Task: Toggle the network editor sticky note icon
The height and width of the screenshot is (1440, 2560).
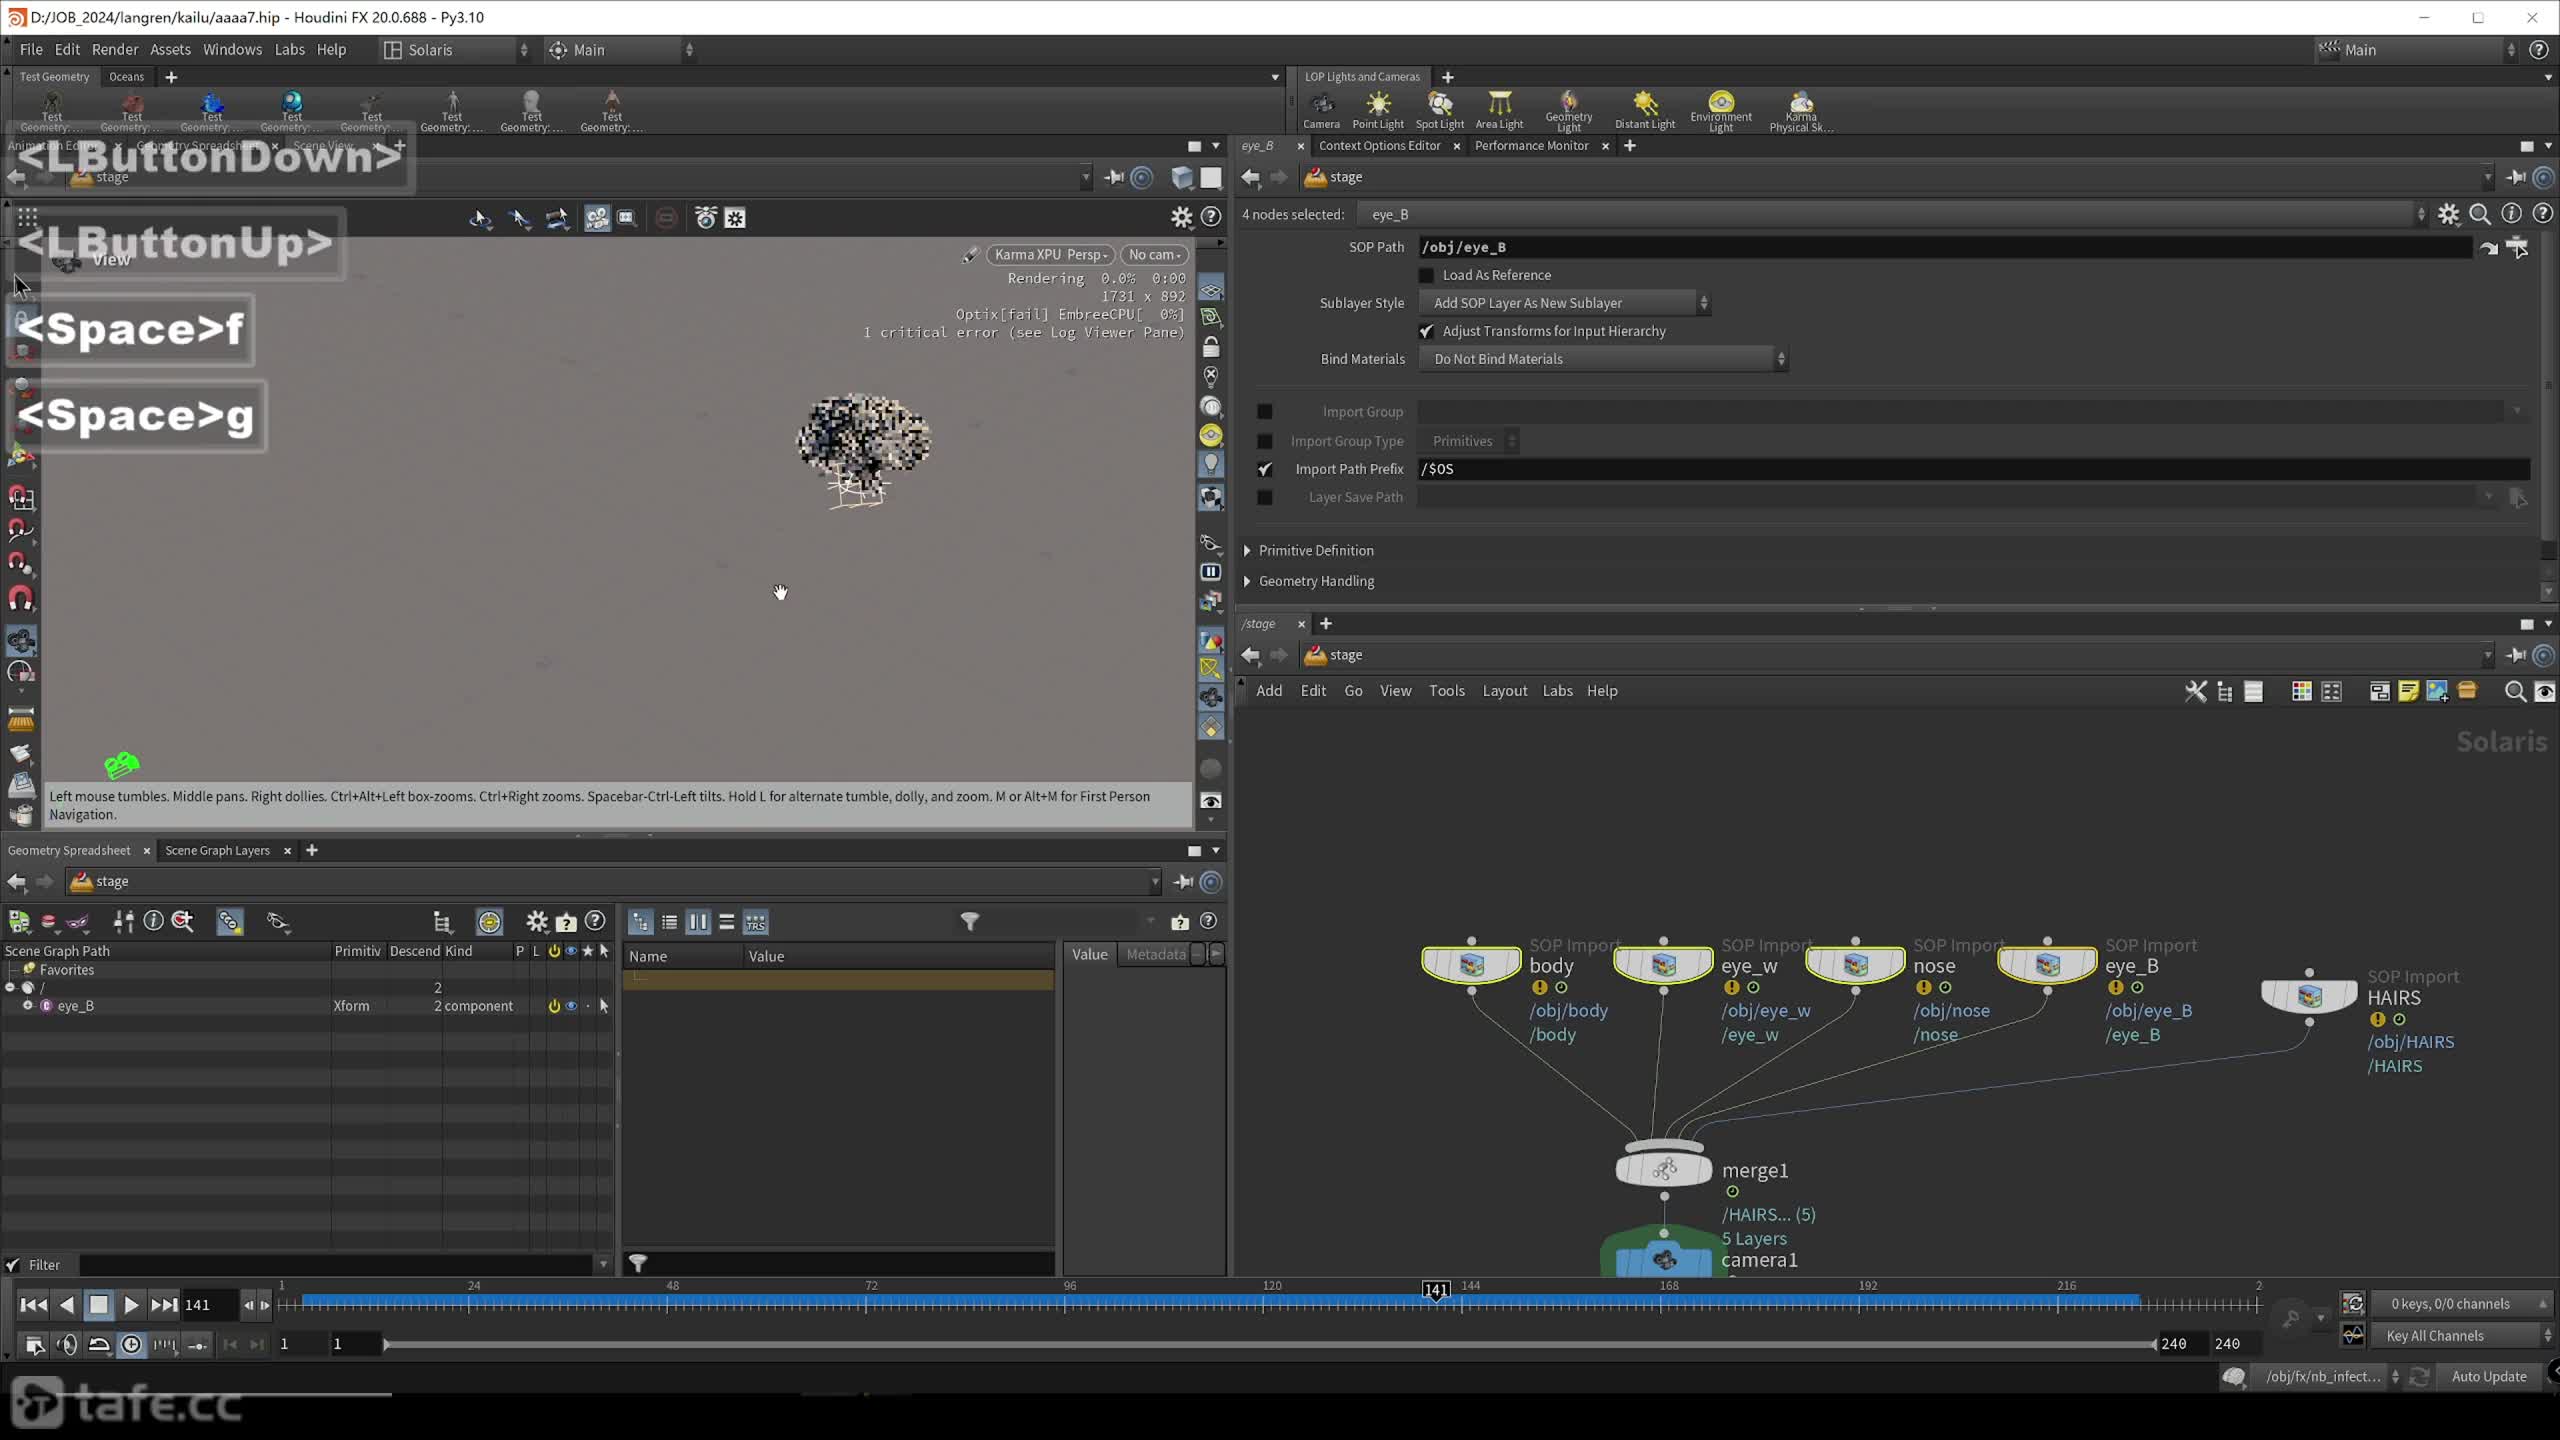Action: click(2408, 691)
